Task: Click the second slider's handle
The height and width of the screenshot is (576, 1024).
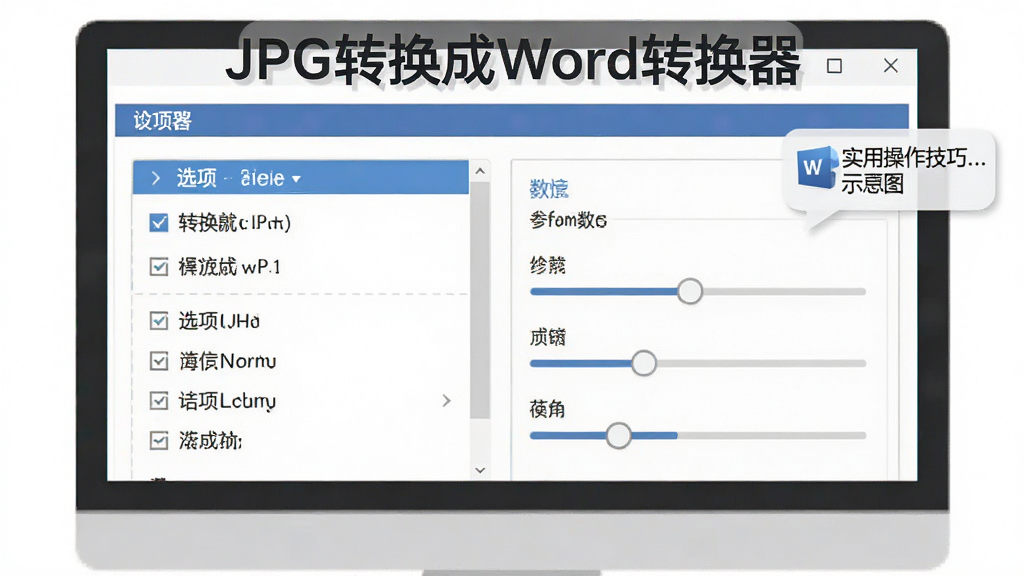Action: point(644,363)
